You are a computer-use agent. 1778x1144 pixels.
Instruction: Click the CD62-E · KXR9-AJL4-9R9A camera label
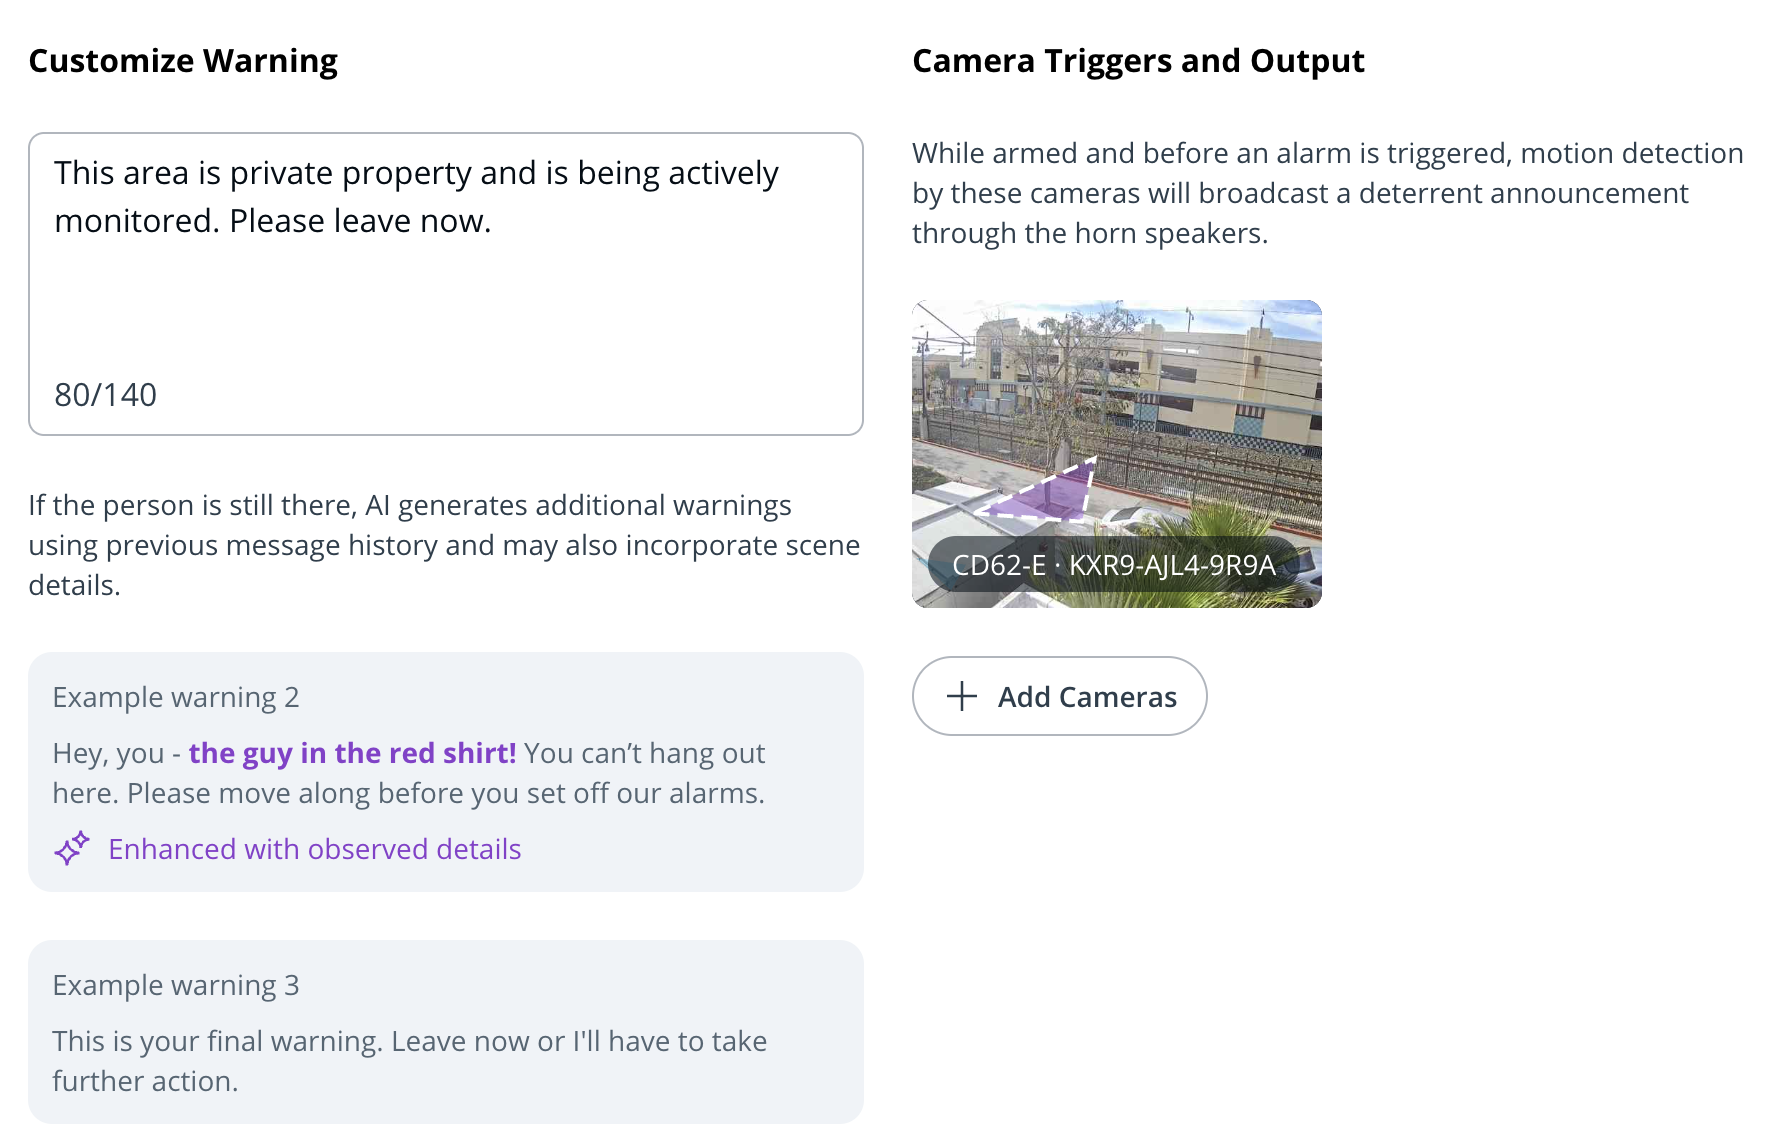tap(1113, 565)
